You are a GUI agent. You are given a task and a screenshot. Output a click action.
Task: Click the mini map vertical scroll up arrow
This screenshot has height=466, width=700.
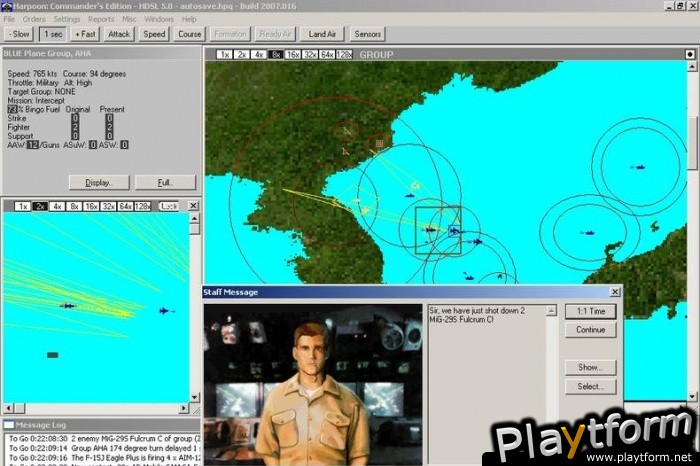195,218
